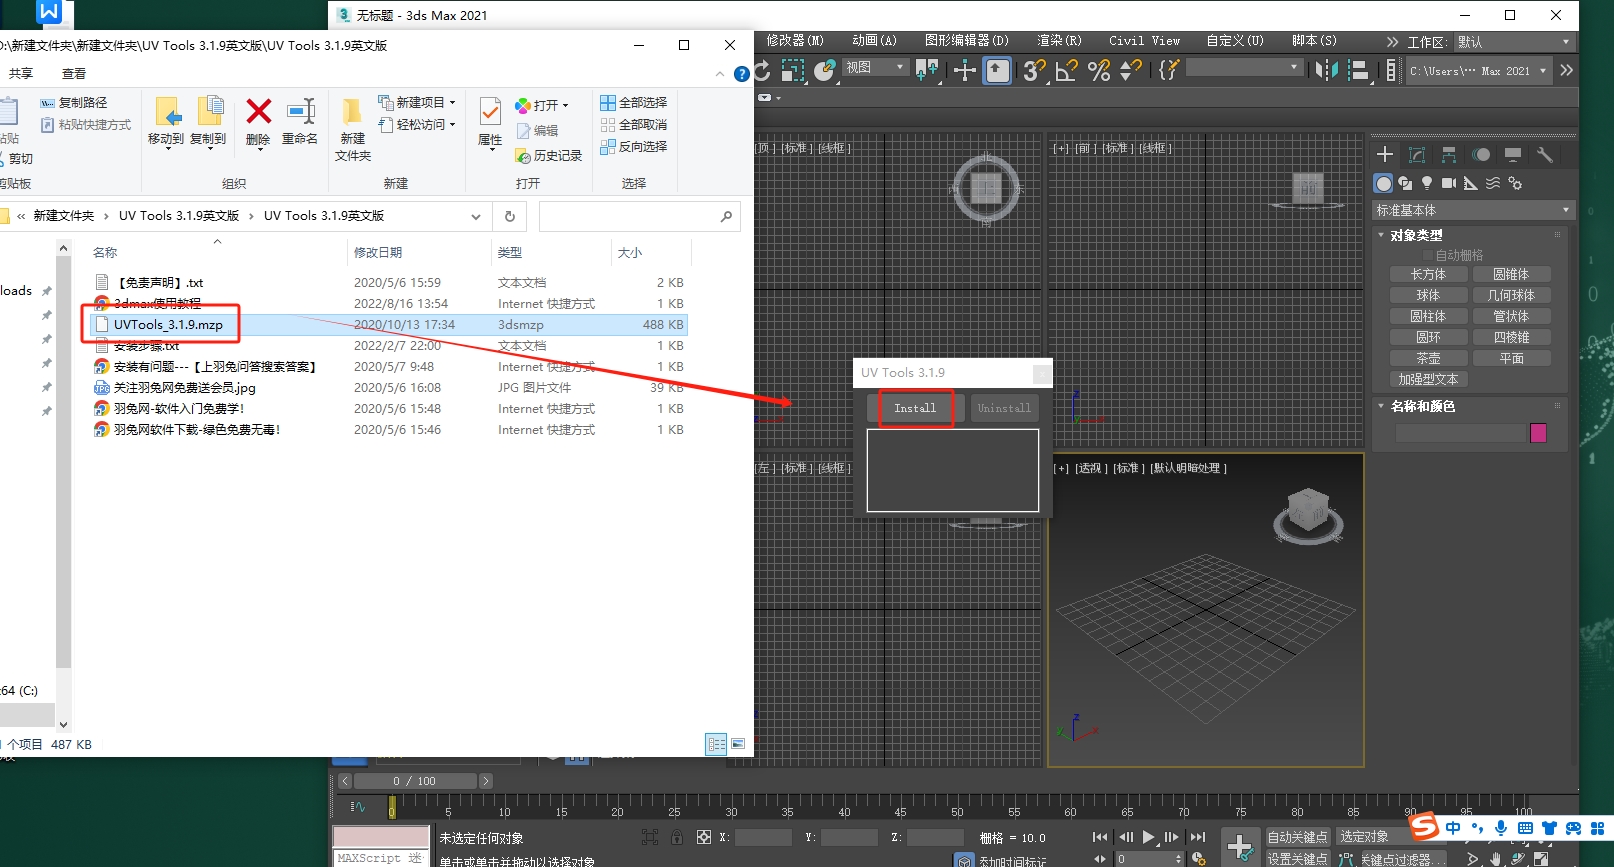Screen dimensions: 1614x867
Task: Open the 动画(A) menu
Action: tap(874, 41)
